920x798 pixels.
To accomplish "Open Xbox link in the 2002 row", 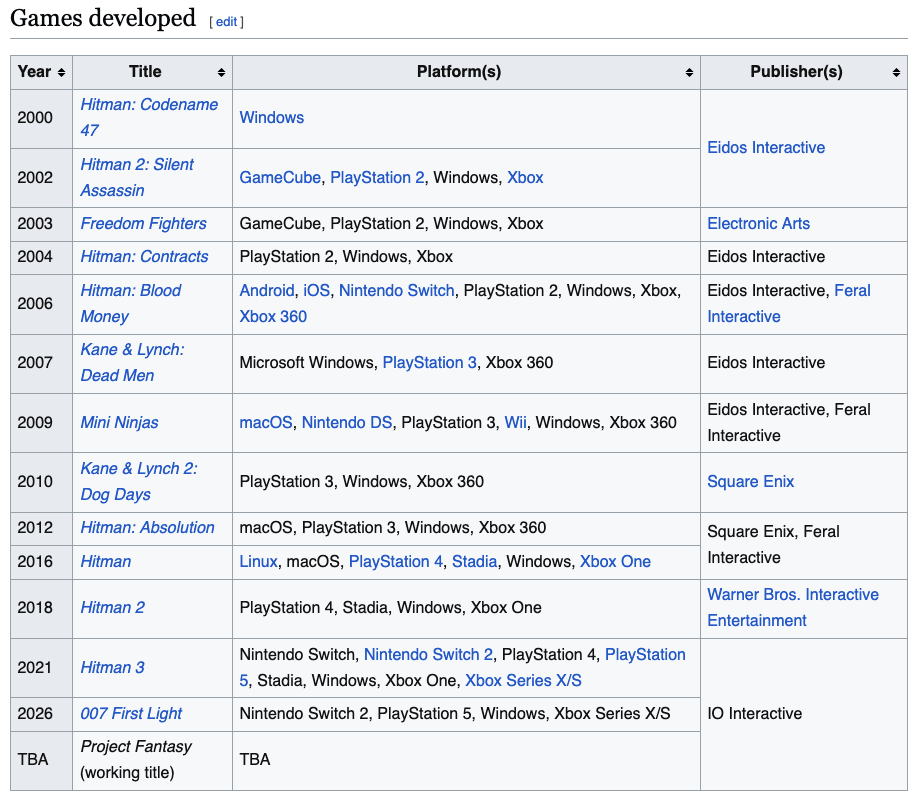I will tap(525, 177).
